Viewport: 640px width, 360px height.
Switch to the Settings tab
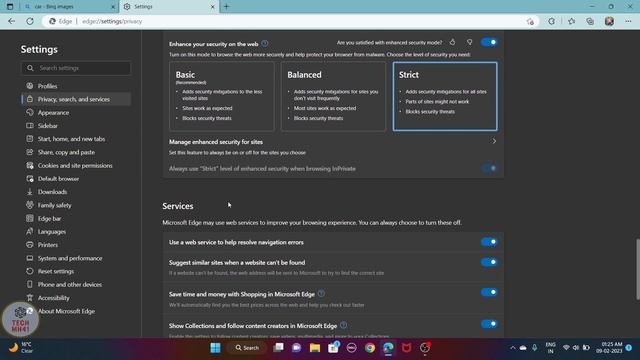pyautogui.click(x=168, y=7)
